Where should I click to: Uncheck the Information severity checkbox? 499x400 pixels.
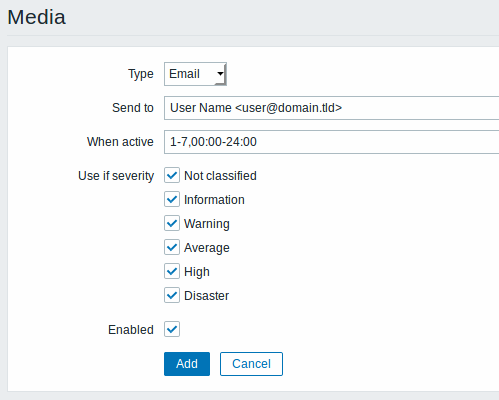pyautogui.click(x=172, y=199)
